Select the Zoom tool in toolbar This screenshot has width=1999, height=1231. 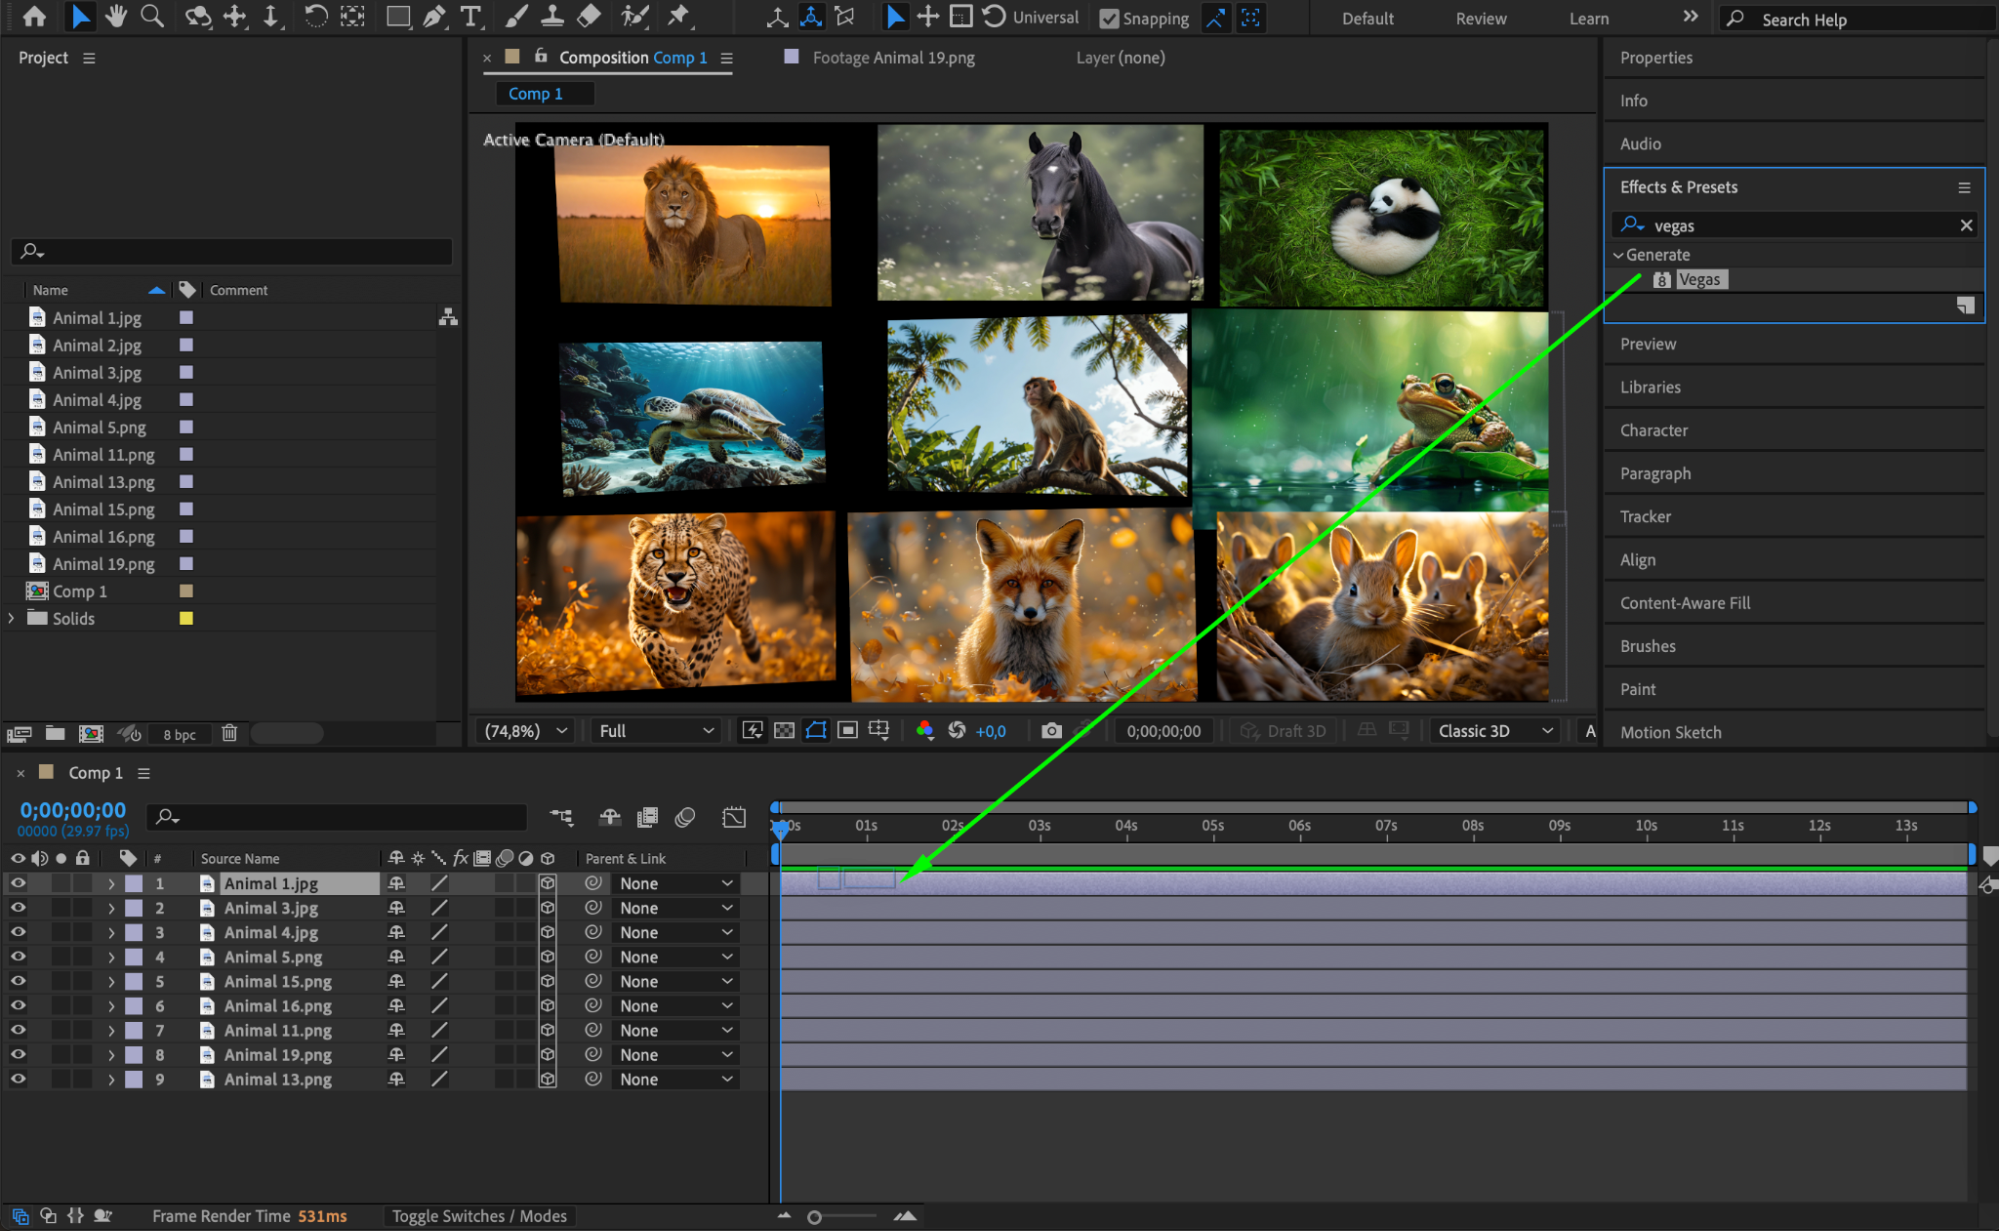tap(152, 16)
